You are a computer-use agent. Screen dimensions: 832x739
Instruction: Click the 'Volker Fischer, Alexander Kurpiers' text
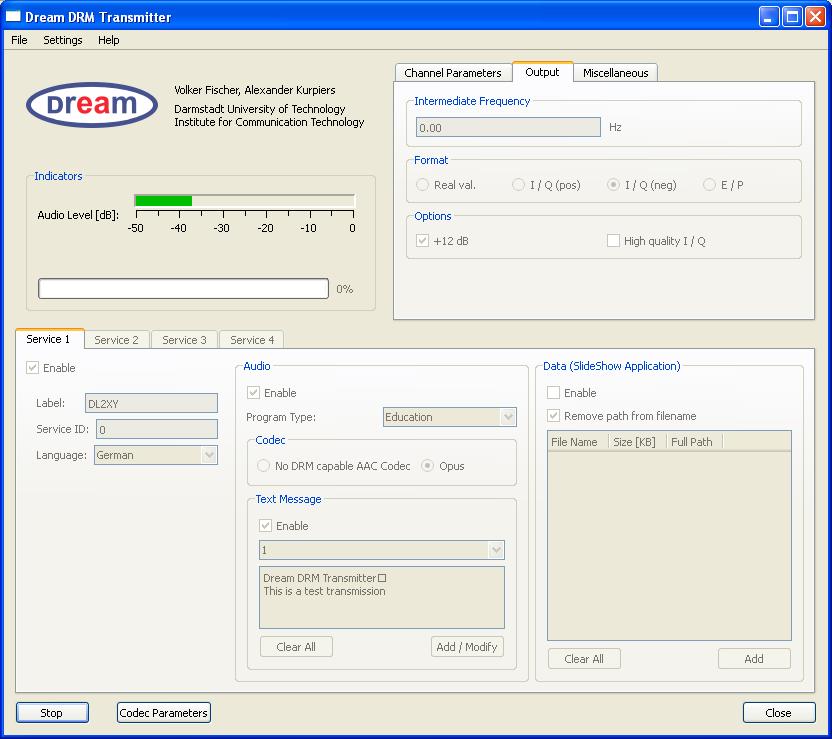click(x=255, y=90)
